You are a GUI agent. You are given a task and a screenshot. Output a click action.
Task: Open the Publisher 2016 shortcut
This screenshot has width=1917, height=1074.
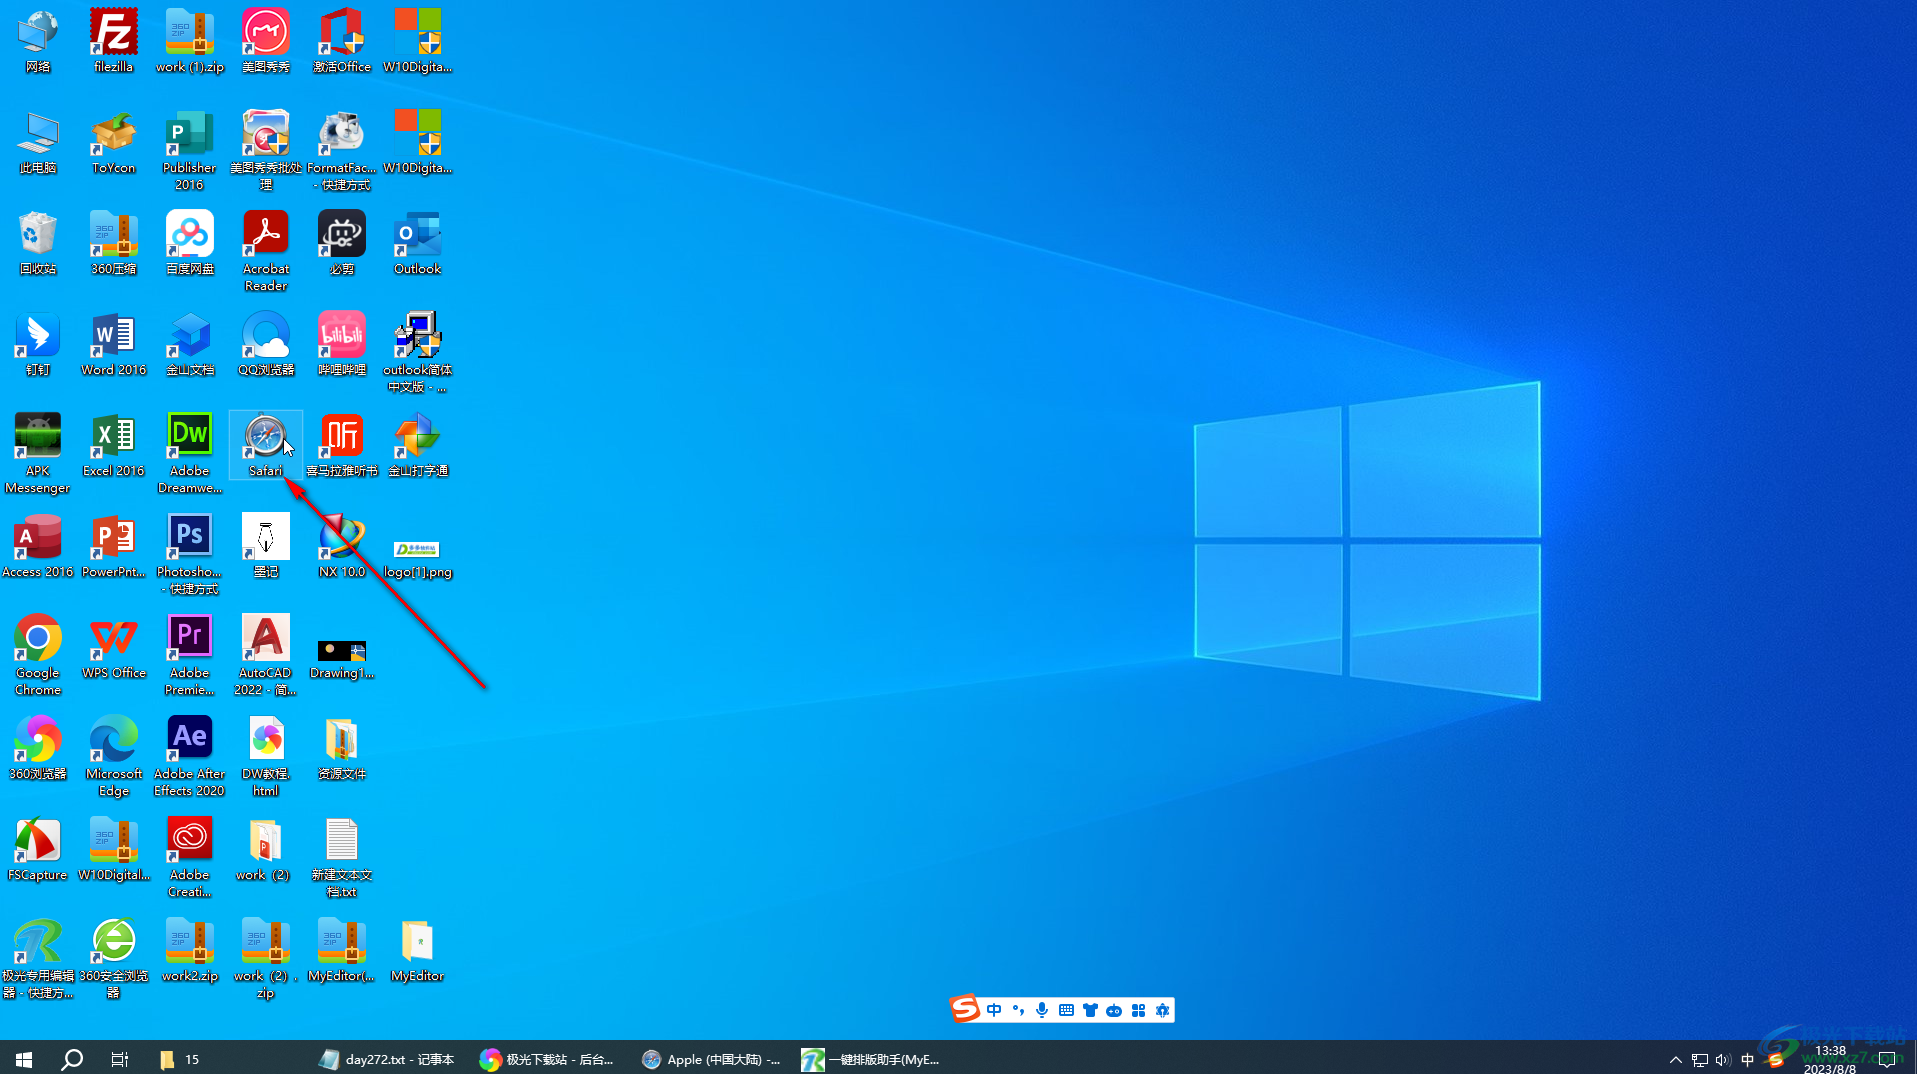(x=189, y=150)
